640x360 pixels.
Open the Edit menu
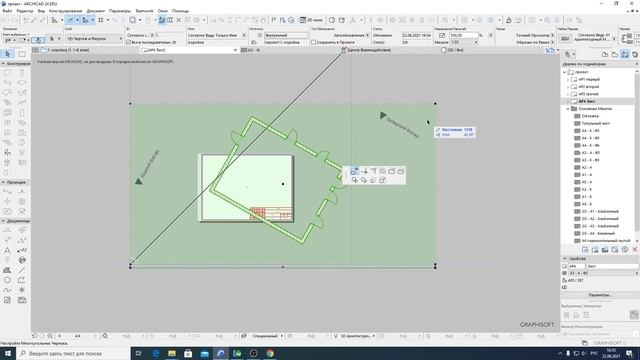[25, 11]
